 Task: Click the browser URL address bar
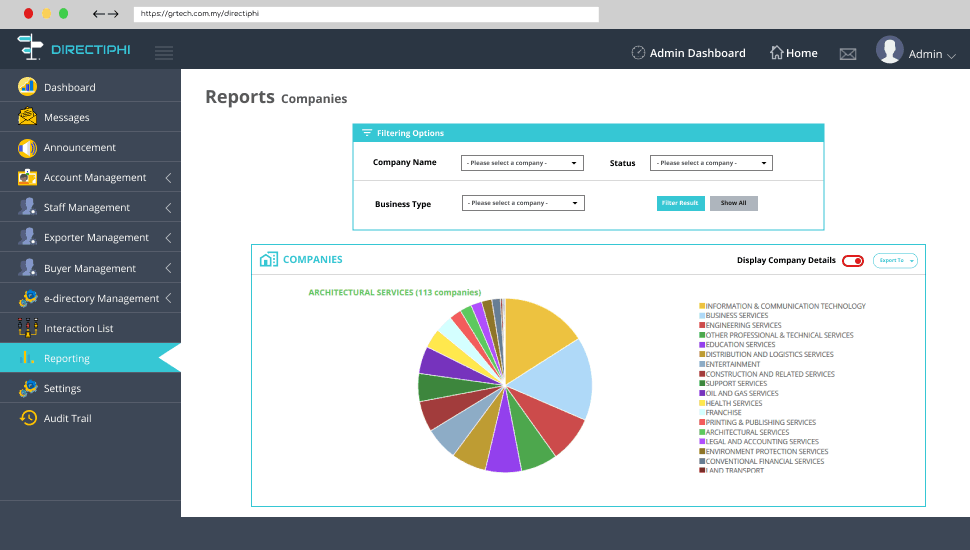(x=366, y=14)
